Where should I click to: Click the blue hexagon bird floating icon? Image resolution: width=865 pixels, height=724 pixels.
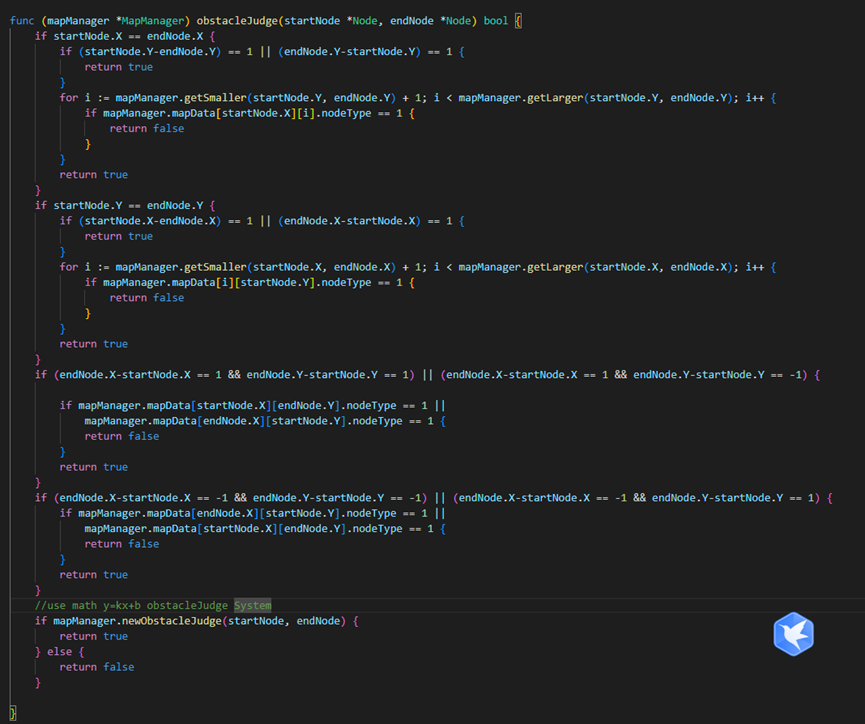(x=793, y=634)
